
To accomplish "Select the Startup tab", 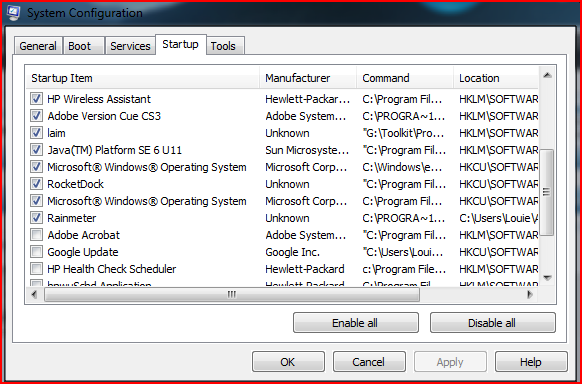I will click(x=180, y=45).
